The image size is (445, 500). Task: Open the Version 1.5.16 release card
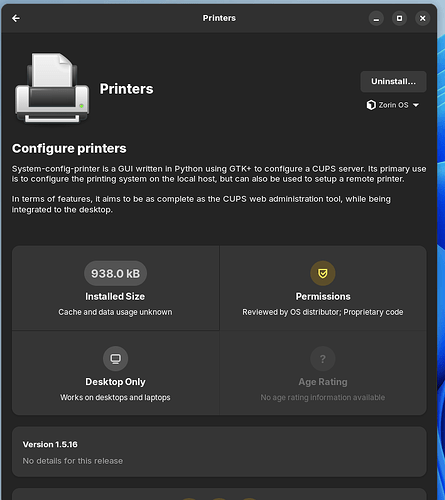[219, 452]
